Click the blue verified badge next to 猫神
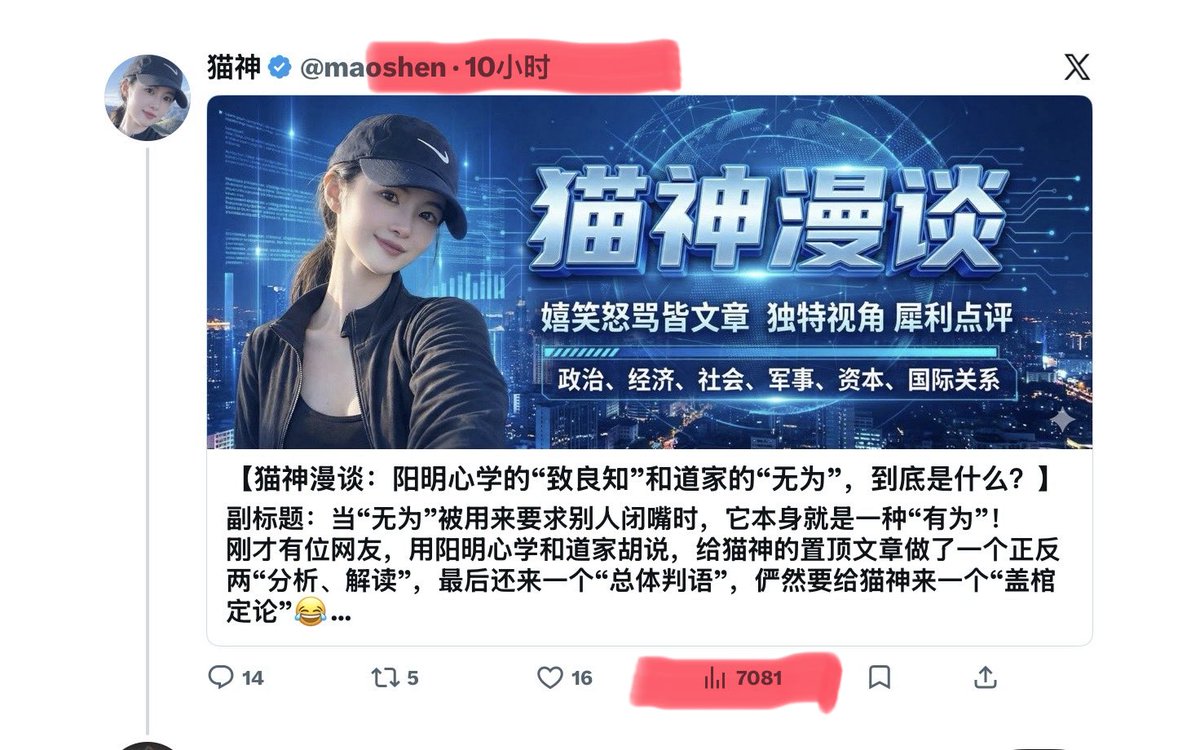 281,67
